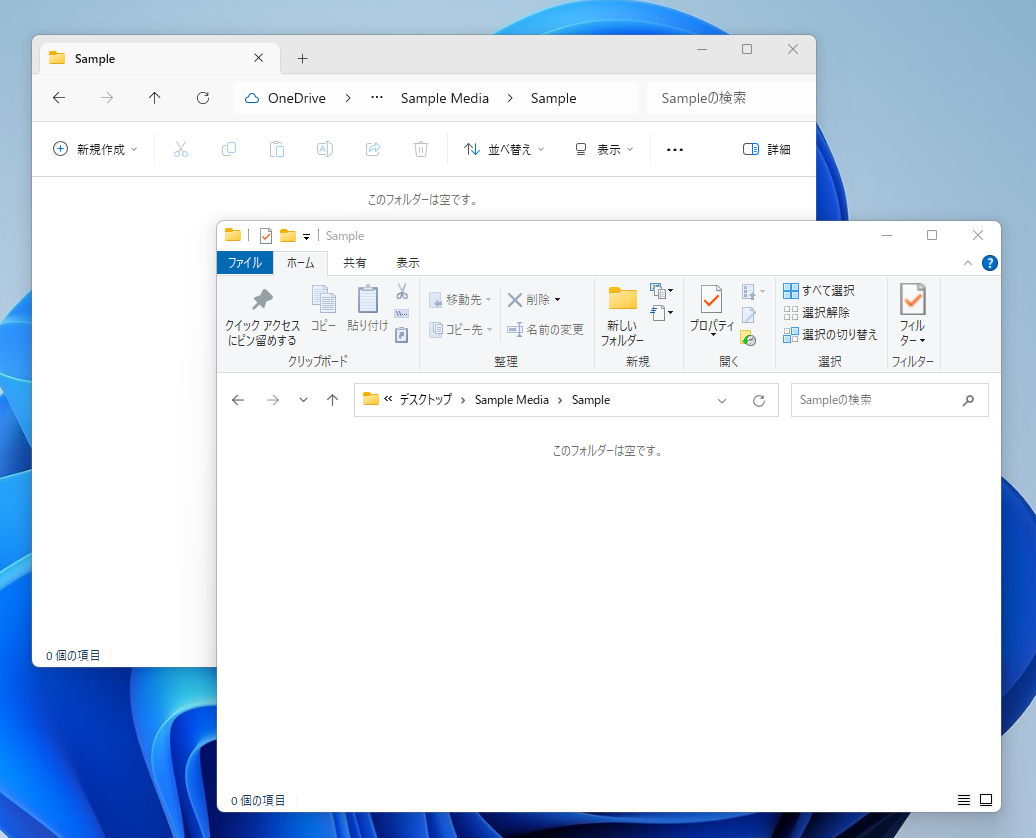Image resolution: width=1036 pixels, height=838 pixels.
Task: Click properties icon in quick access toolbar
Action: [266, 236]
